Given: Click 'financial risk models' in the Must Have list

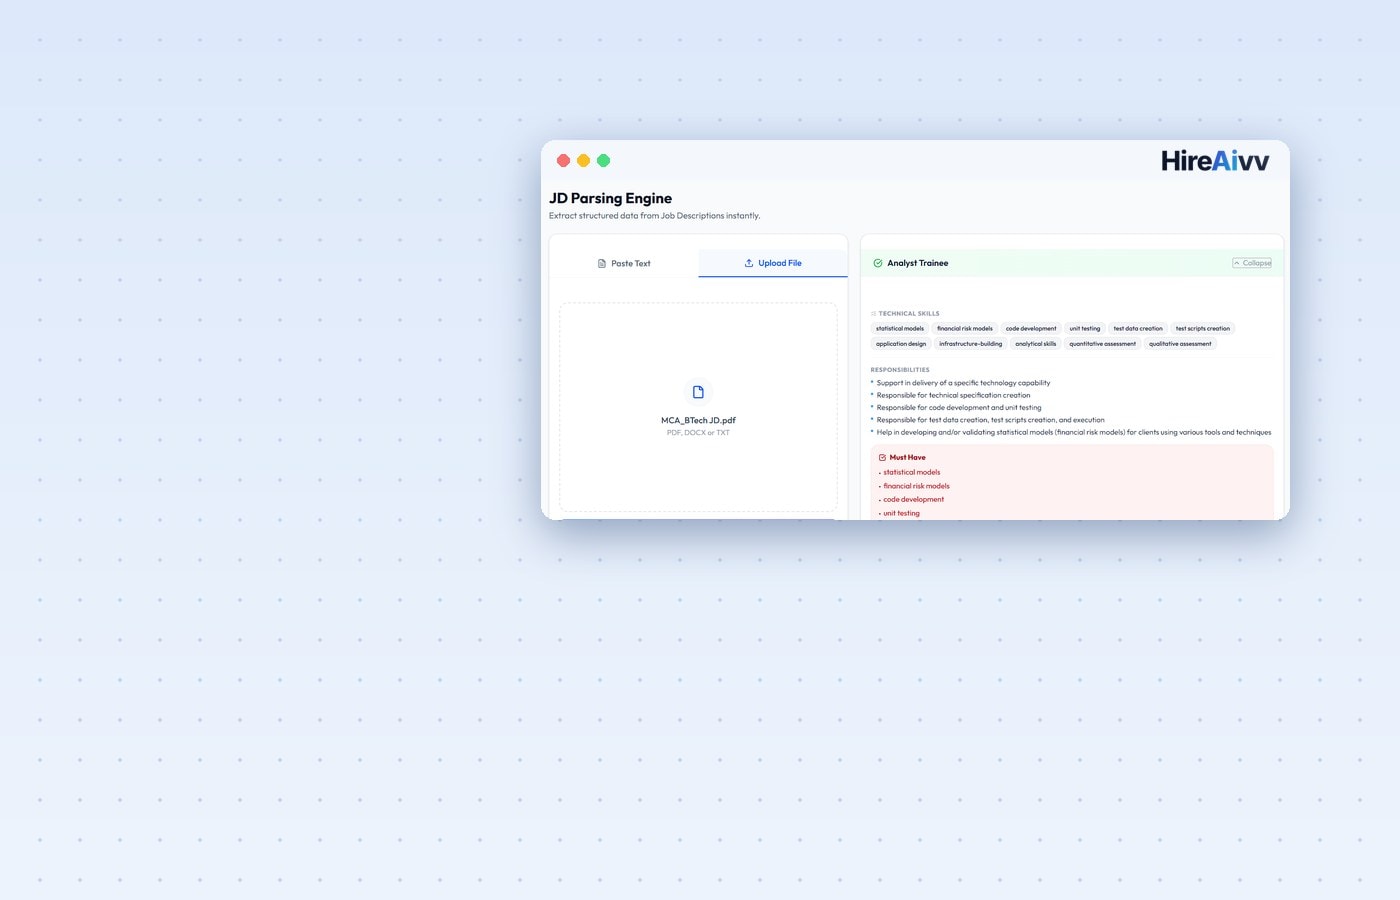Looking at the screenshot, I should [x=916, y=486].
